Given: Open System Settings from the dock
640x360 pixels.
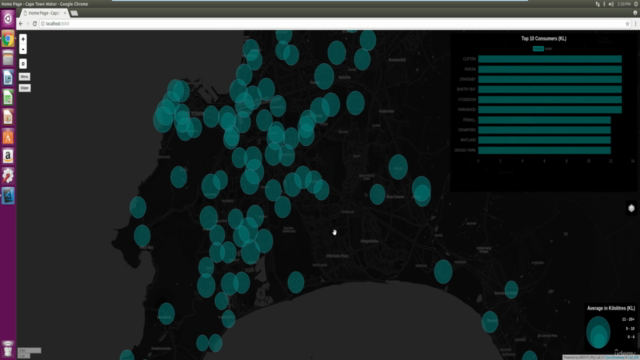Looking at the screenshot, I should 8,176.
